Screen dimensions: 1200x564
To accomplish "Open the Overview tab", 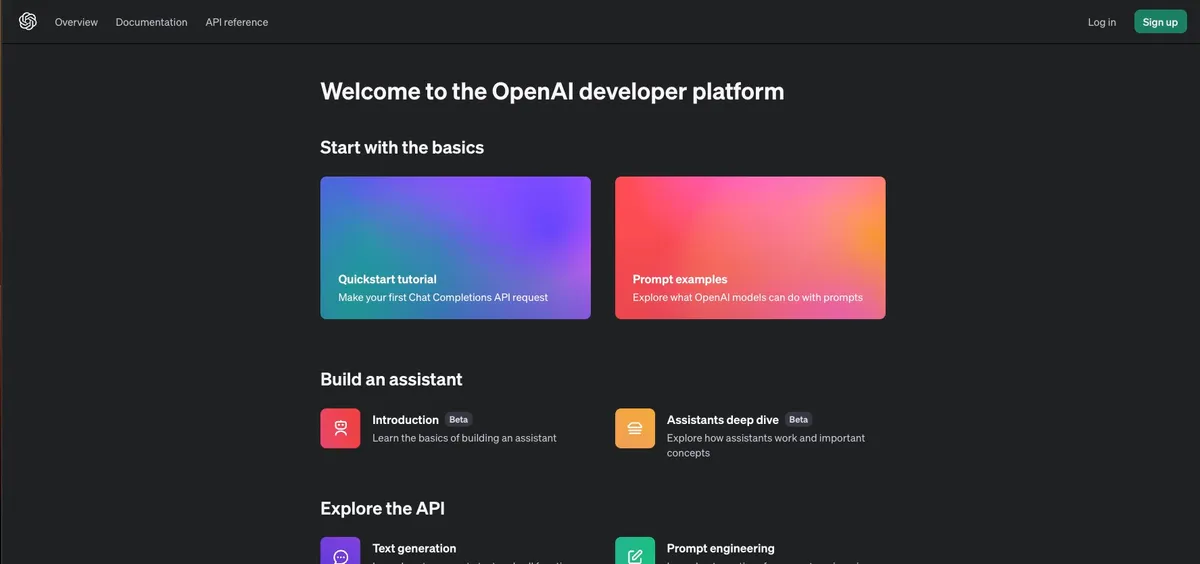I will click(76, 22).
